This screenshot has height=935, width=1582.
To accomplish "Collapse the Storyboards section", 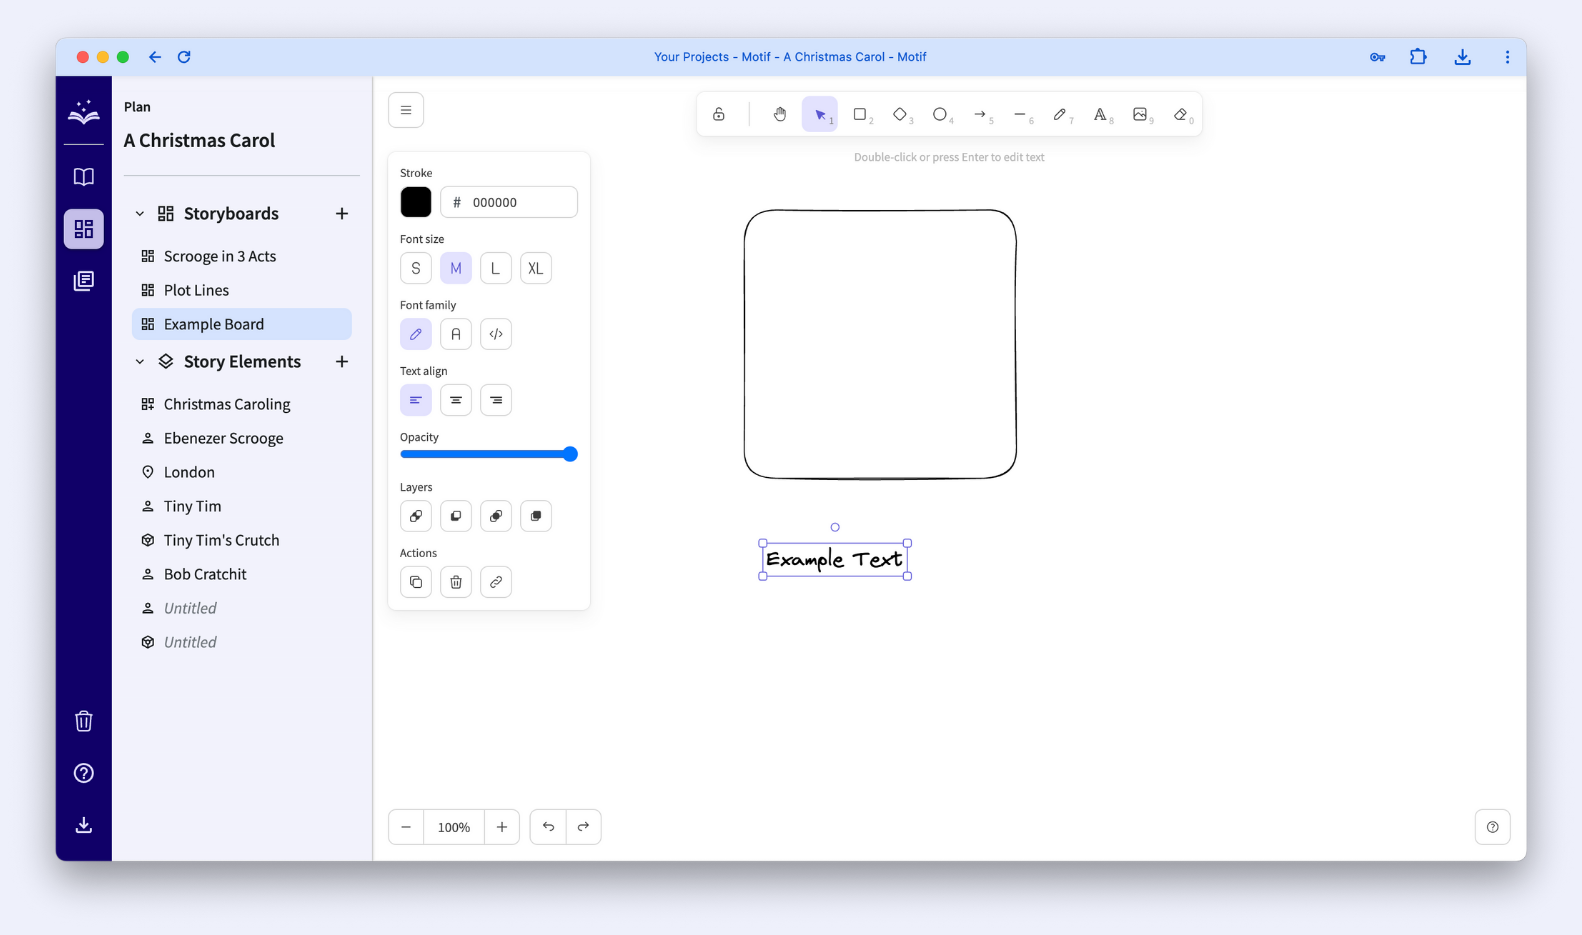I will point(140,214).
